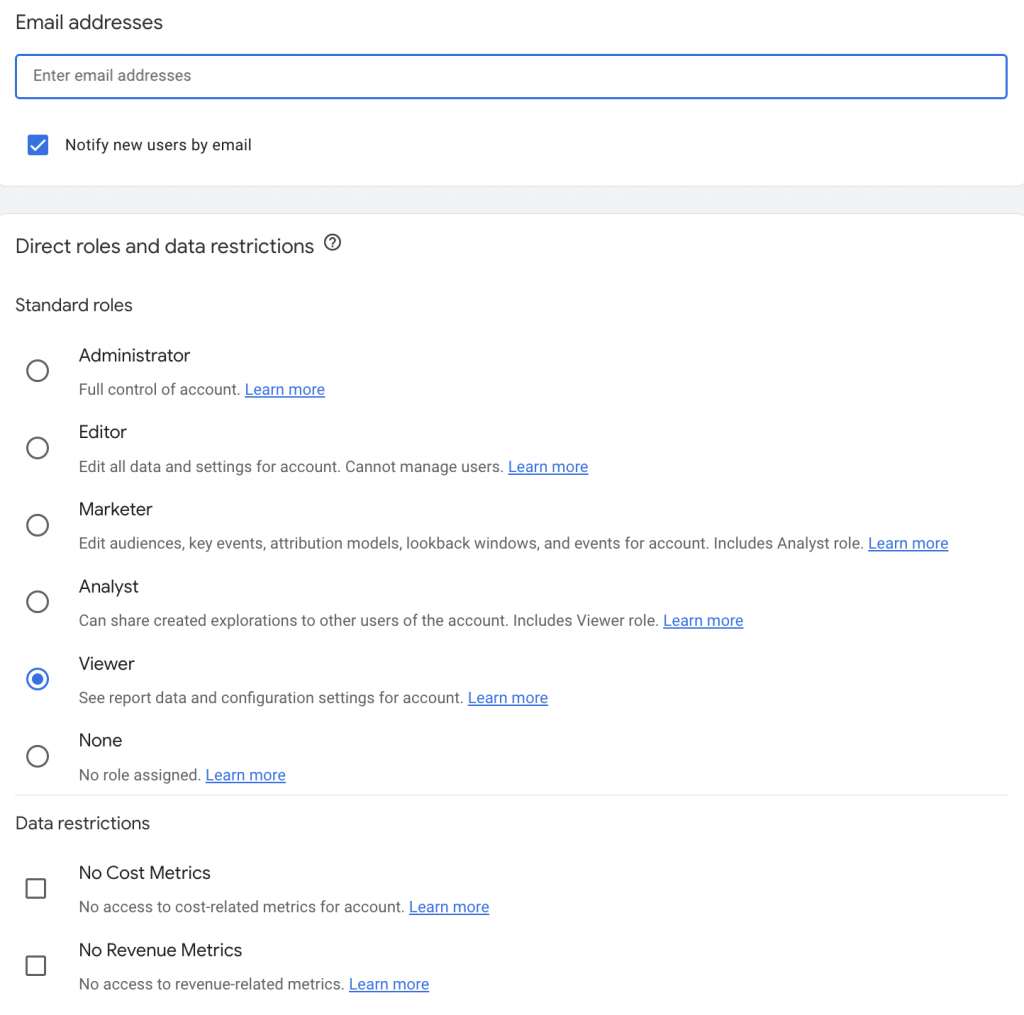
Task: Open Learn more link for Administrator role
Action: [285, 390]
